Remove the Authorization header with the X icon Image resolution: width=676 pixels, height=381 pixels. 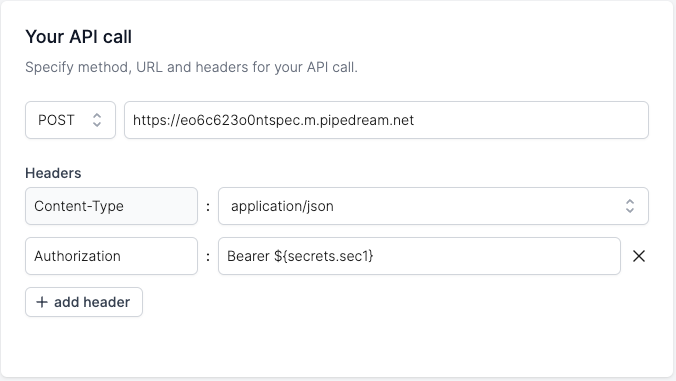click(x=638, y=256)
